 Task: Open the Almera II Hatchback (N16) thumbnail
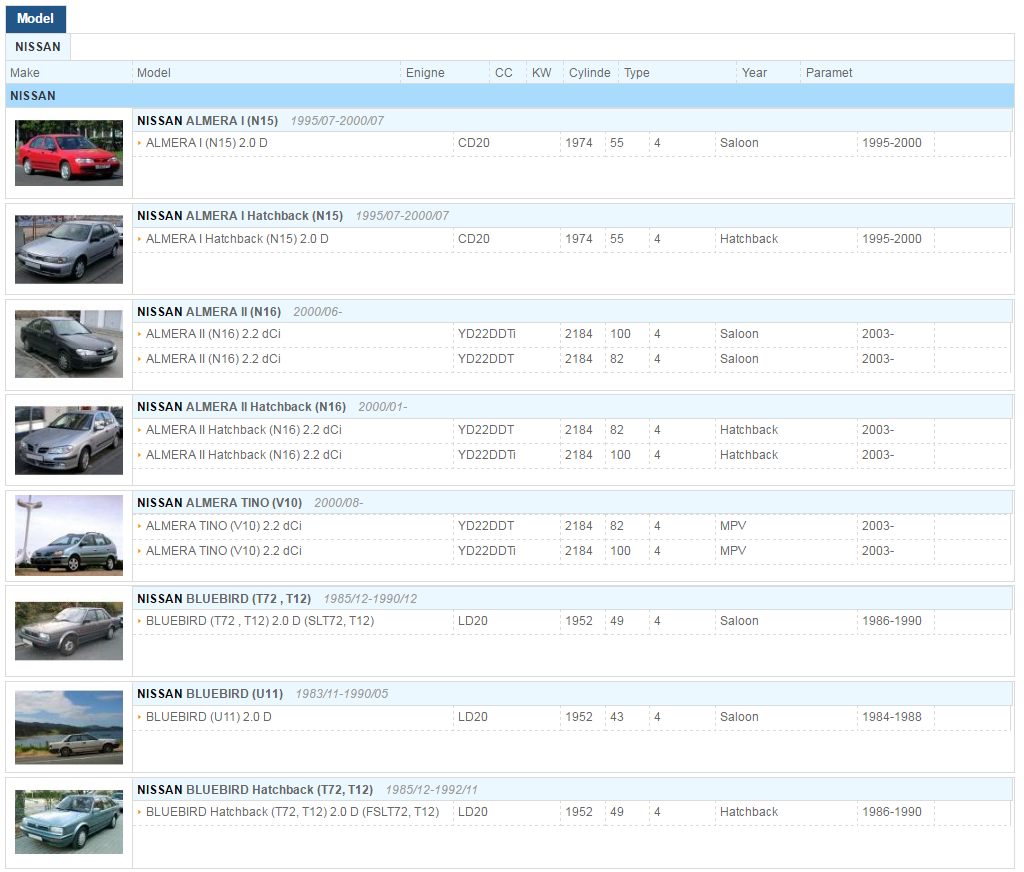point(69,440)
